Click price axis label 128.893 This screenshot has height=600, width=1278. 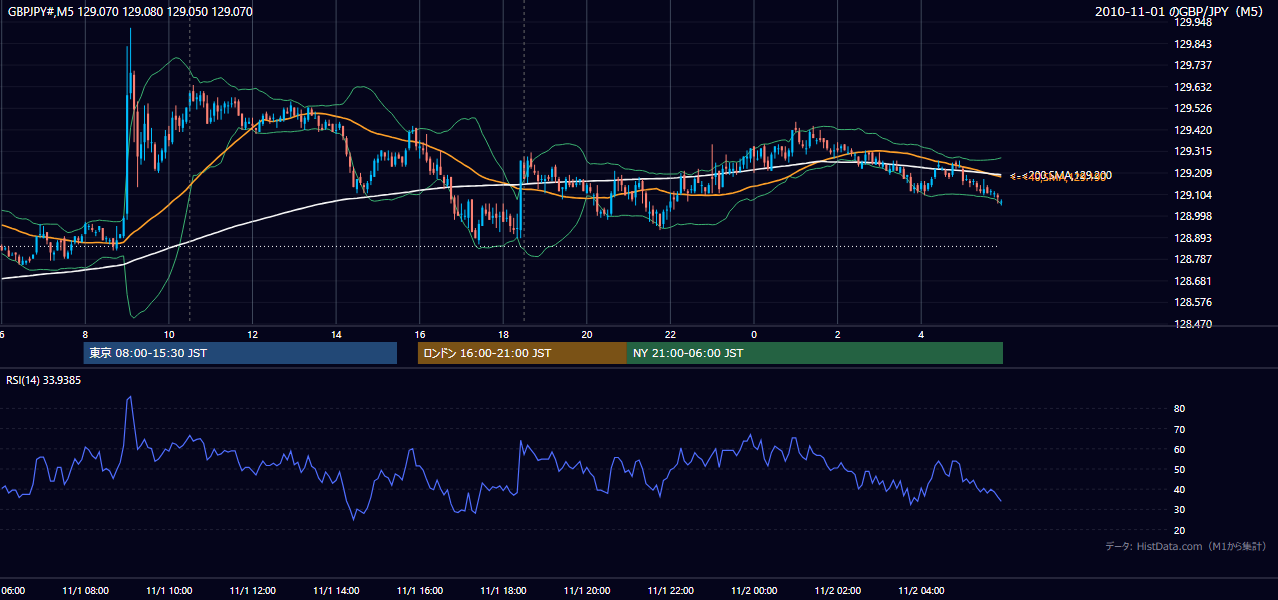pos(1194,238)
